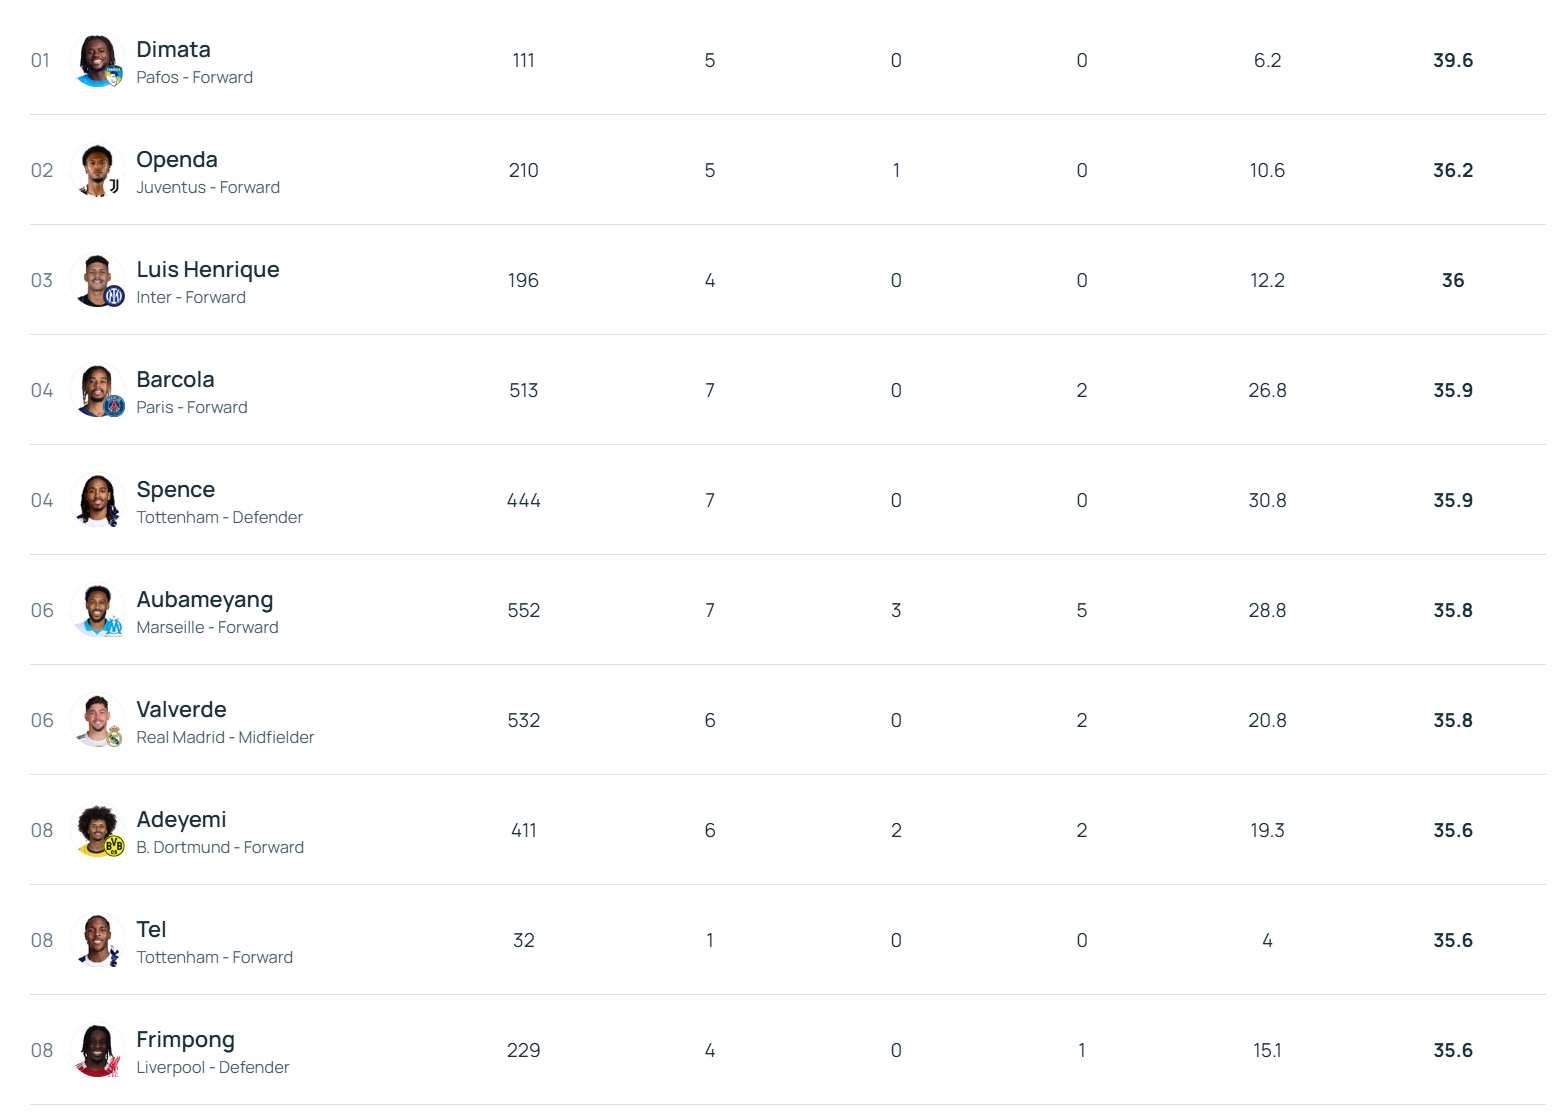Image resolution: width=1559 pixels, height=1112 pixels.
Task: Click the Spence player name
Action: click(175, 490)
